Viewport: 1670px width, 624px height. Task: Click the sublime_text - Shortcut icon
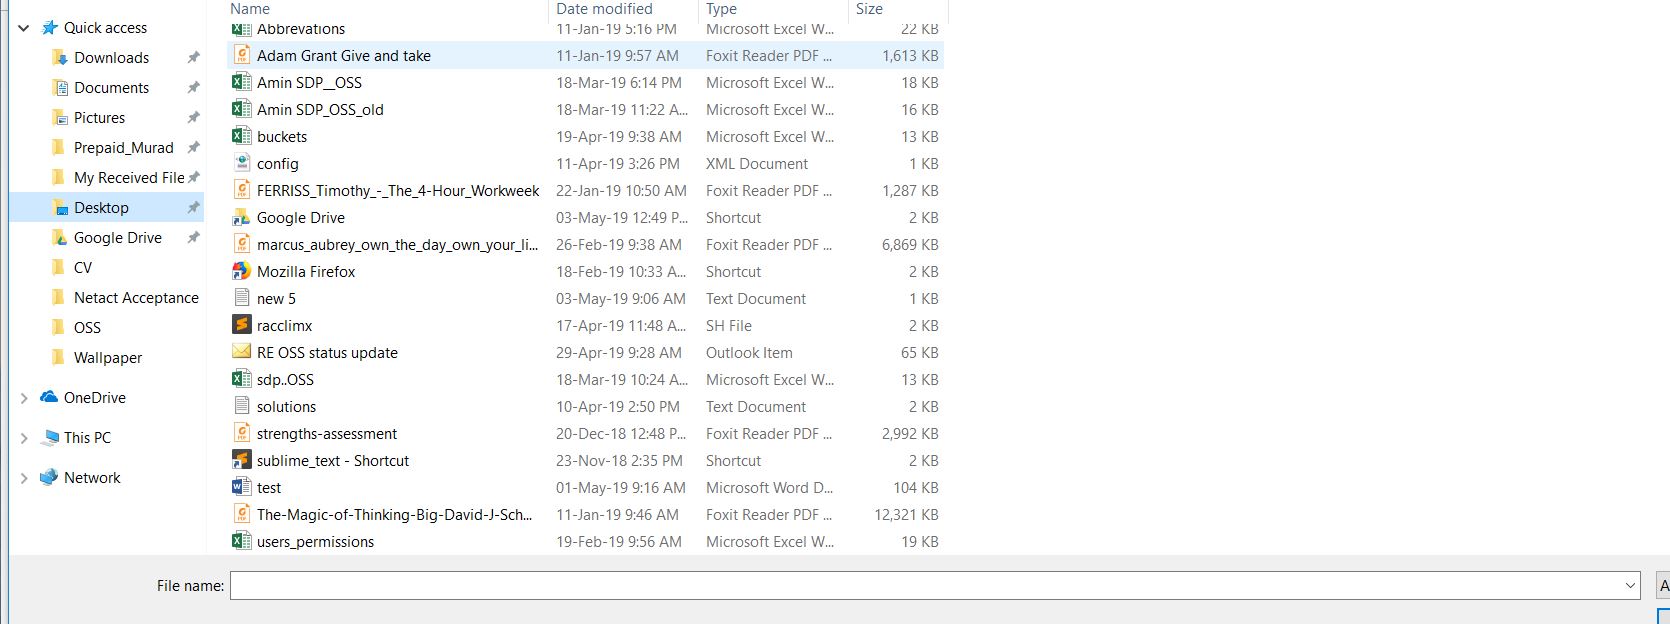click(241, 460)
